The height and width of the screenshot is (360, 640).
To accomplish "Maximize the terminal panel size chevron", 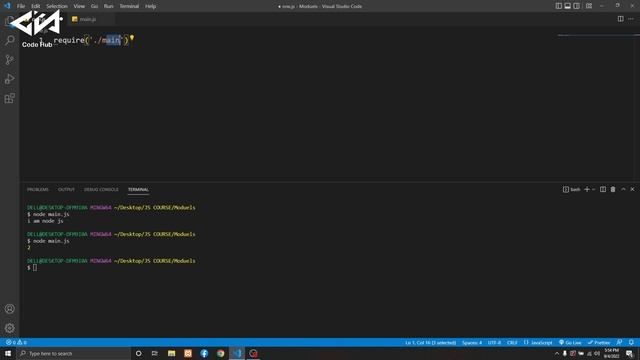I will tap(623, 189).
